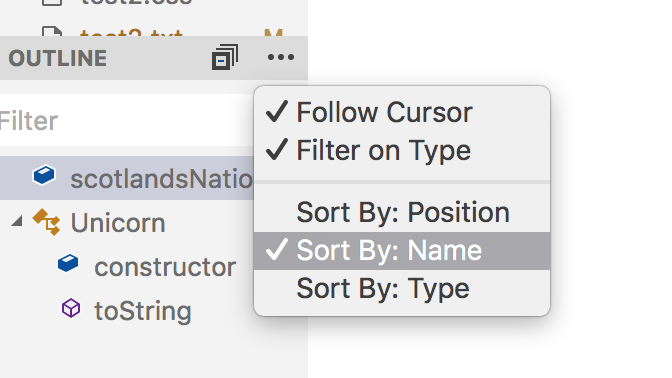Image resolution: width=672 pixels, height=378 pixels.
Task: Click the Unicorn class label
Action: (118, 223)
